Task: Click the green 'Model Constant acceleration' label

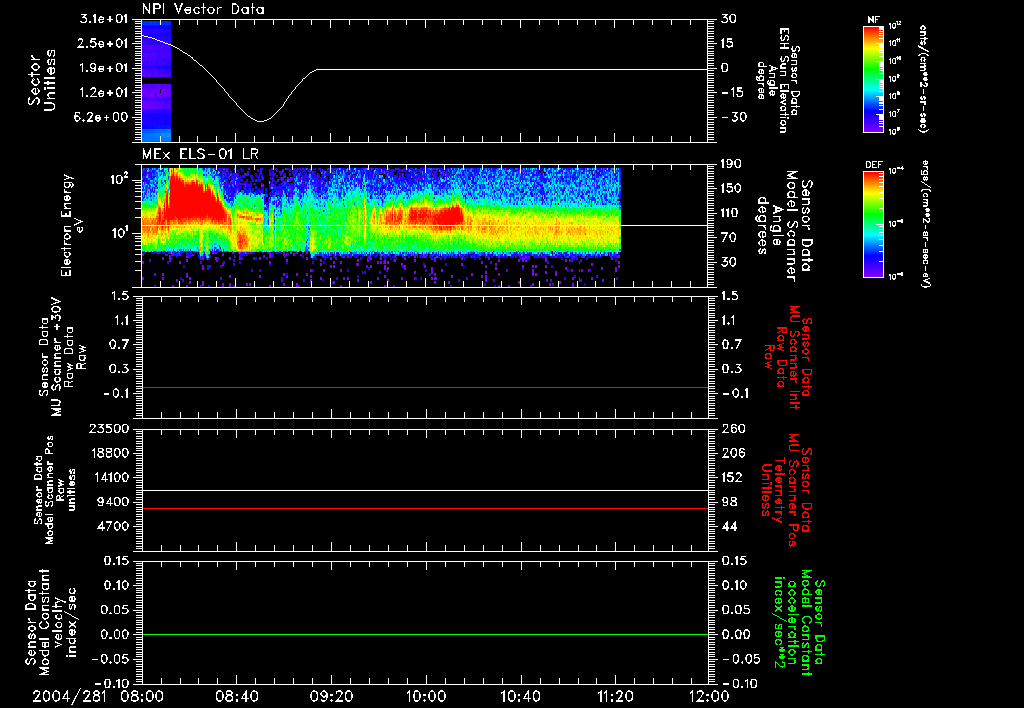Action: tap(797, 624)
